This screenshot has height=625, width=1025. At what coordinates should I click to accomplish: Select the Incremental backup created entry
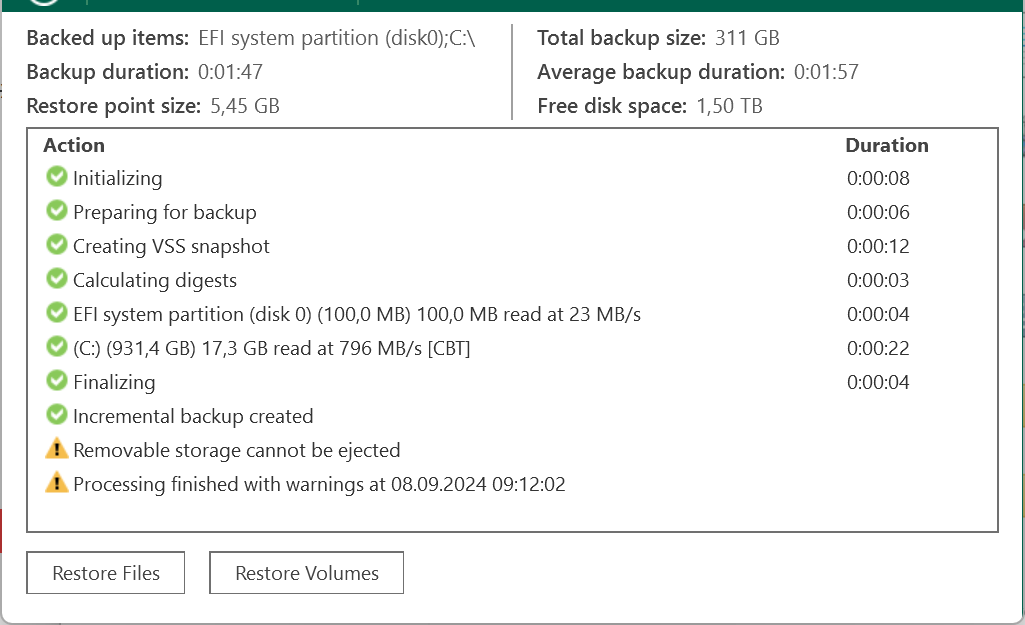193,416
